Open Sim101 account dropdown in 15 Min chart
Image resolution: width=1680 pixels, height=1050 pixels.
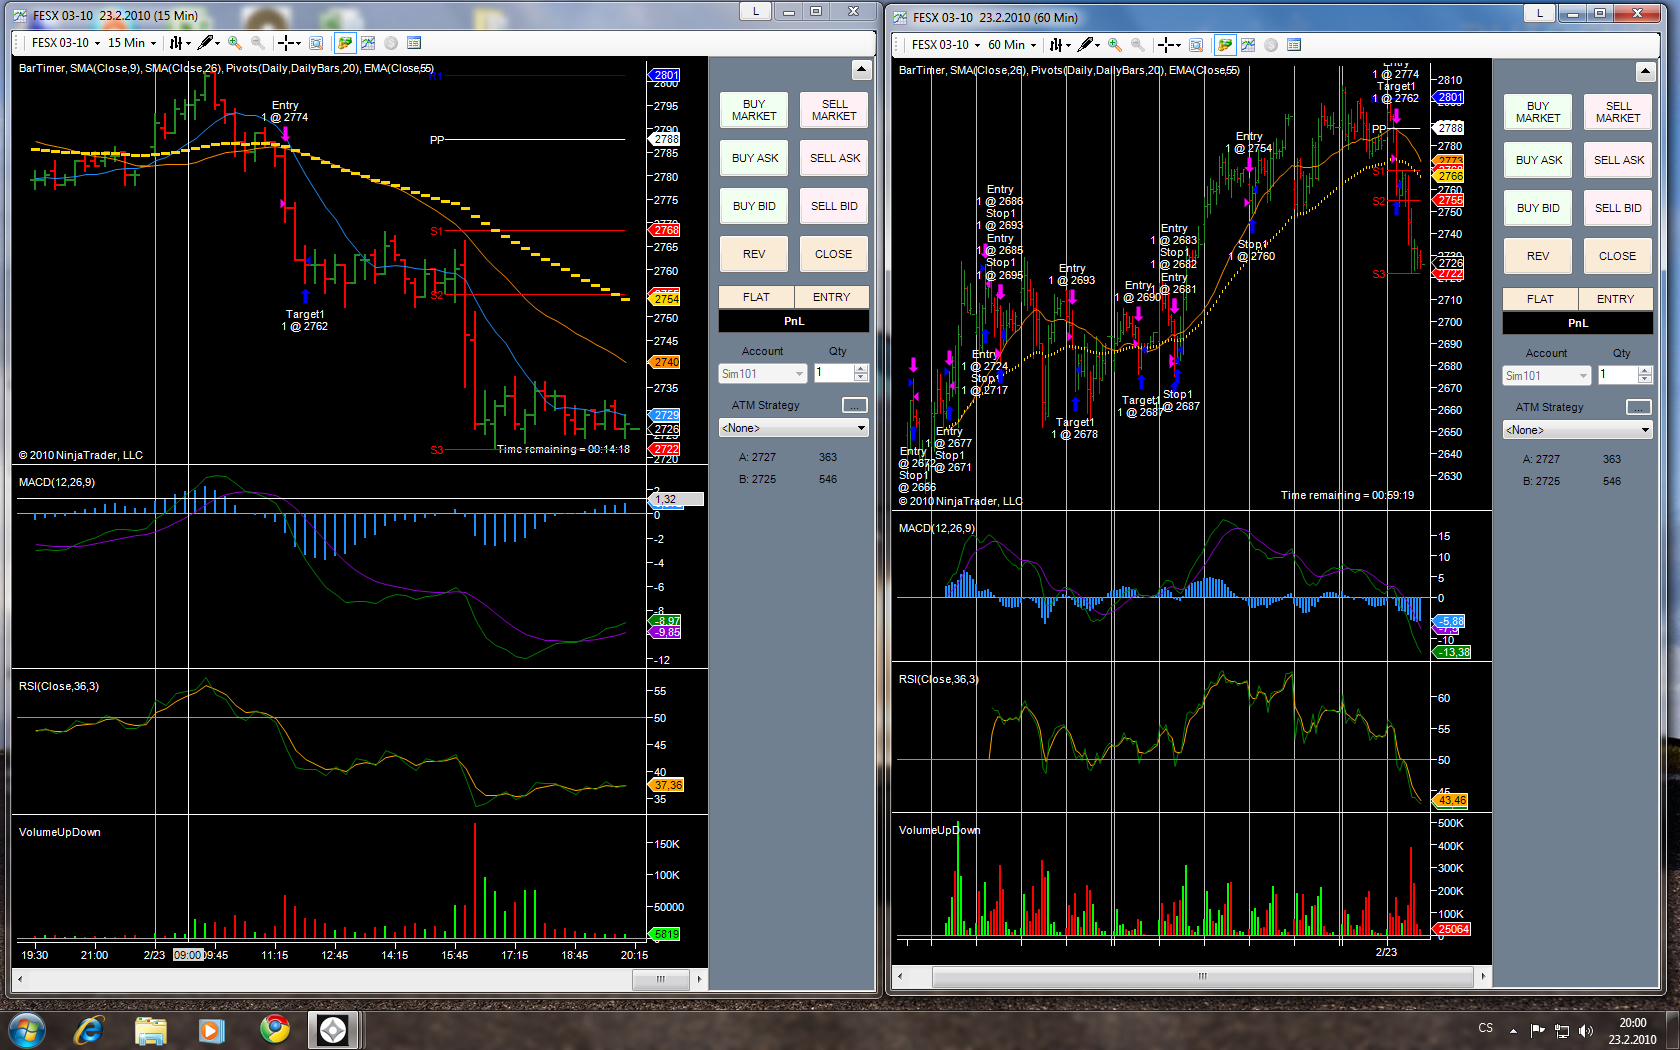pos(762,374)
